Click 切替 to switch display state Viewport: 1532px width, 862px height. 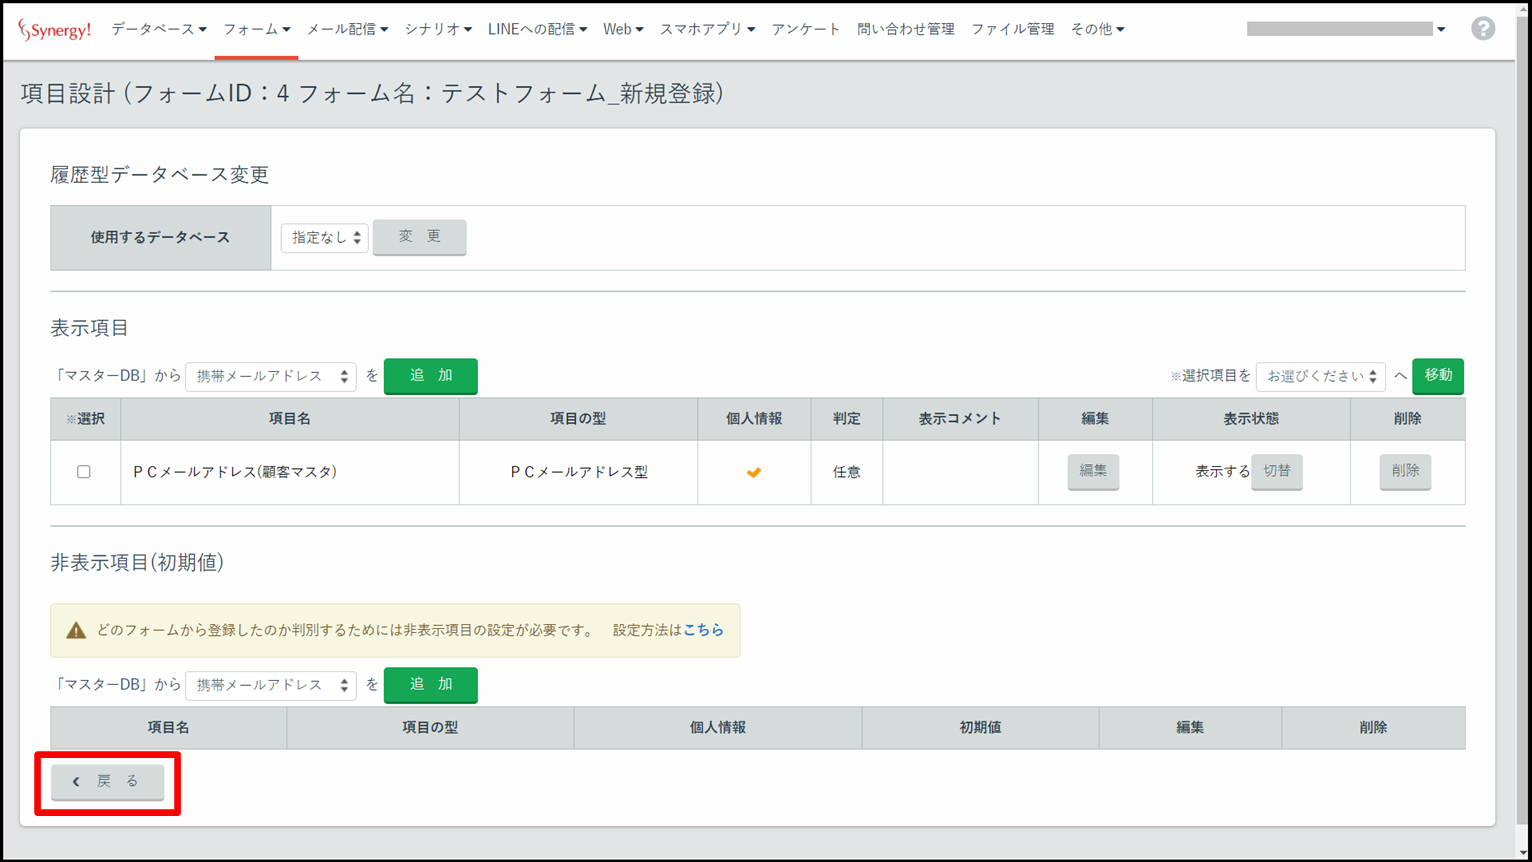1277,471
